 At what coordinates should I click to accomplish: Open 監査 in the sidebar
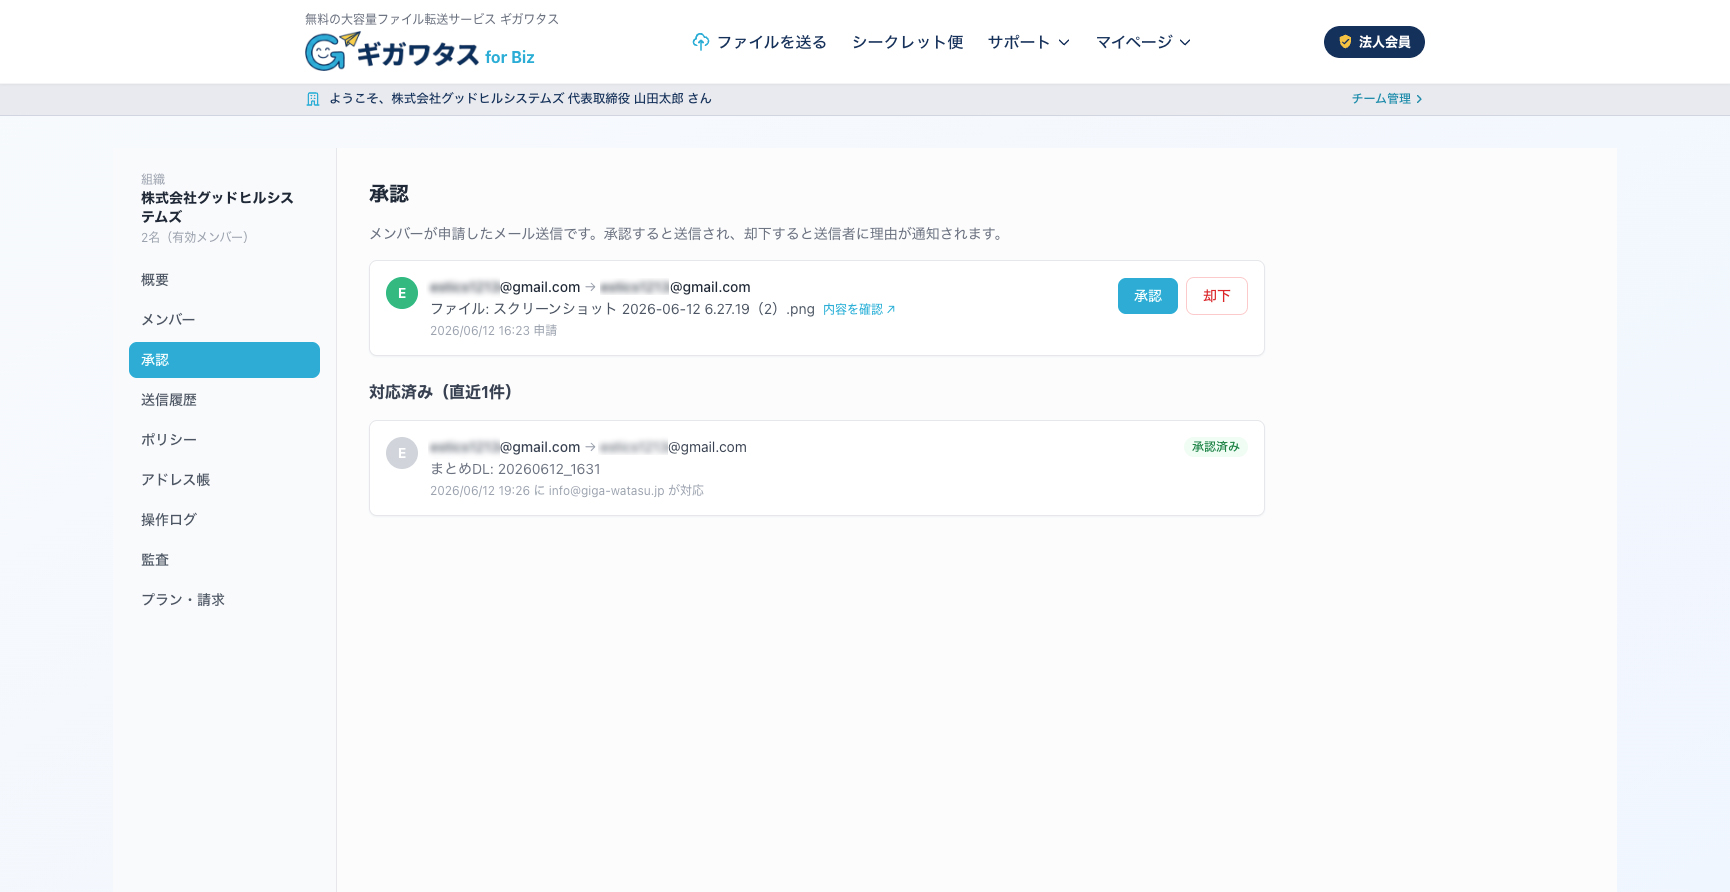[x=224, y=560]
